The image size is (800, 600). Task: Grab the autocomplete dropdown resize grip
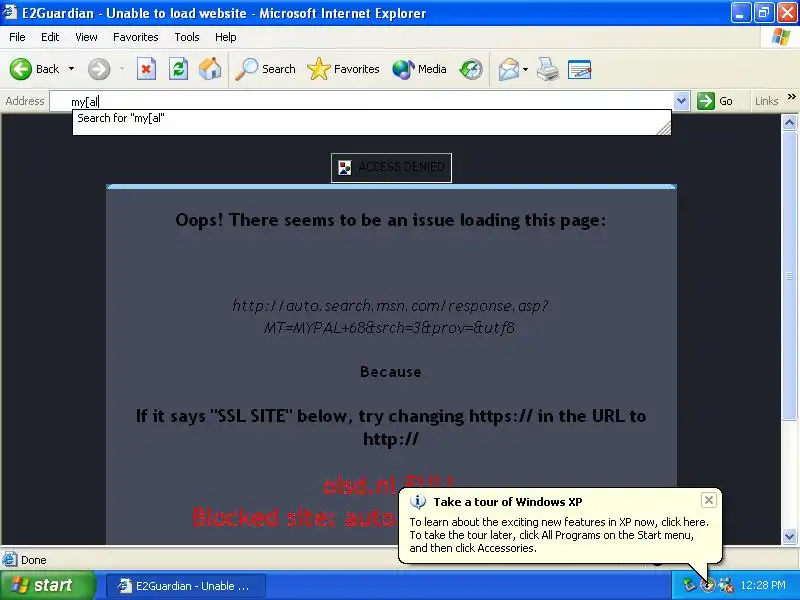click(x=664, y=128)
